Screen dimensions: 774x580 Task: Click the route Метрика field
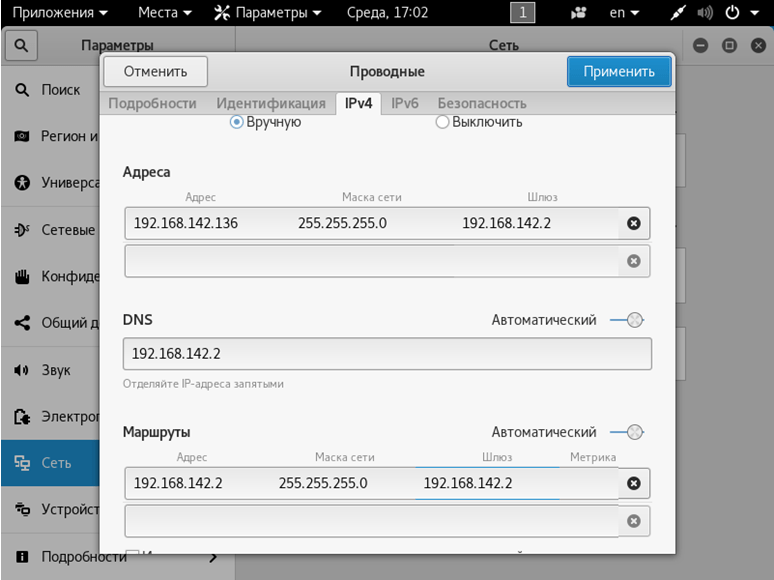589,483
